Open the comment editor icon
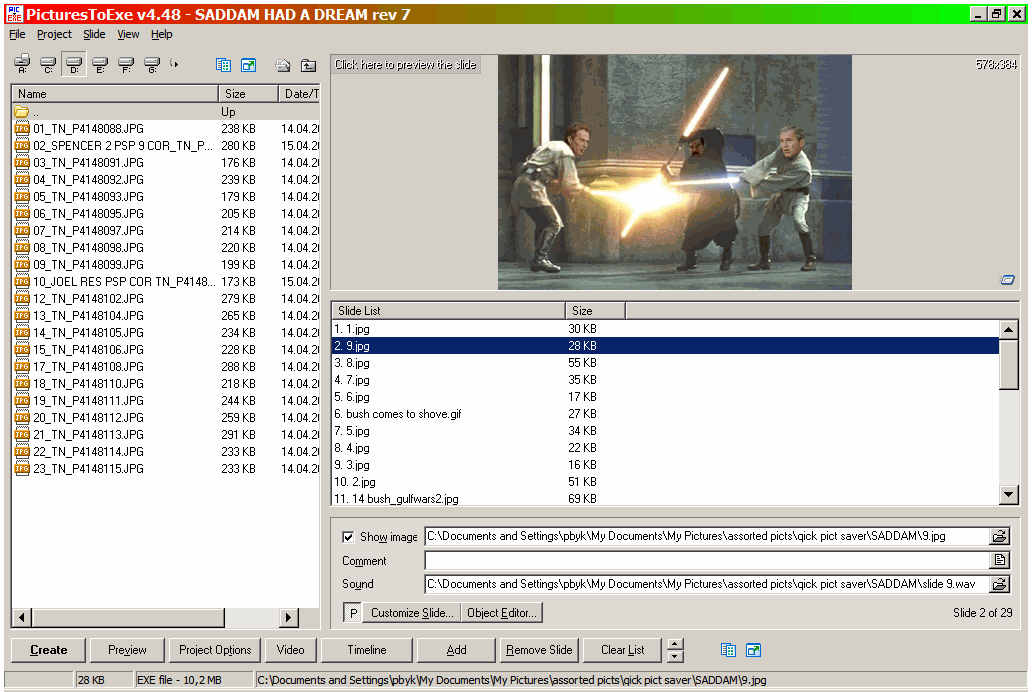This screenshot has width=1032, height=692. (x=999, y=561)
